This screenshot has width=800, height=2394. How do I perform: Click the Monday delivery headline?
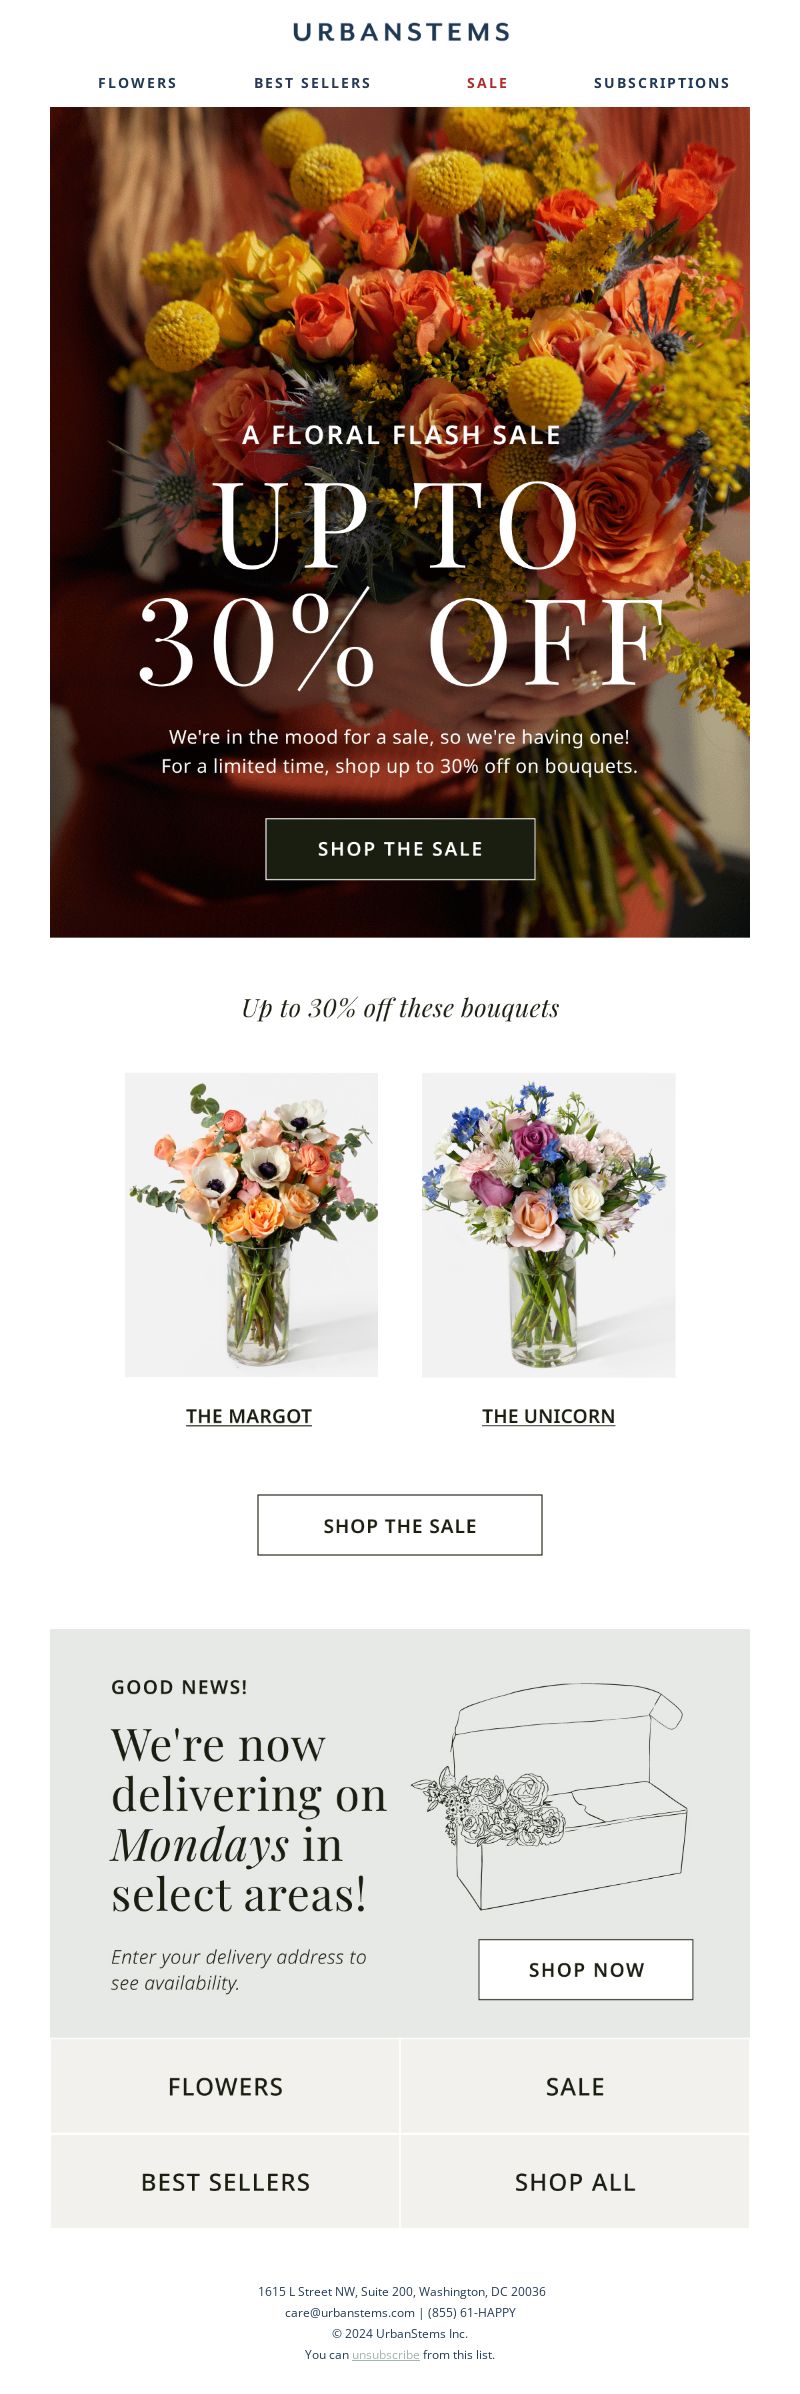point(249,1820)
